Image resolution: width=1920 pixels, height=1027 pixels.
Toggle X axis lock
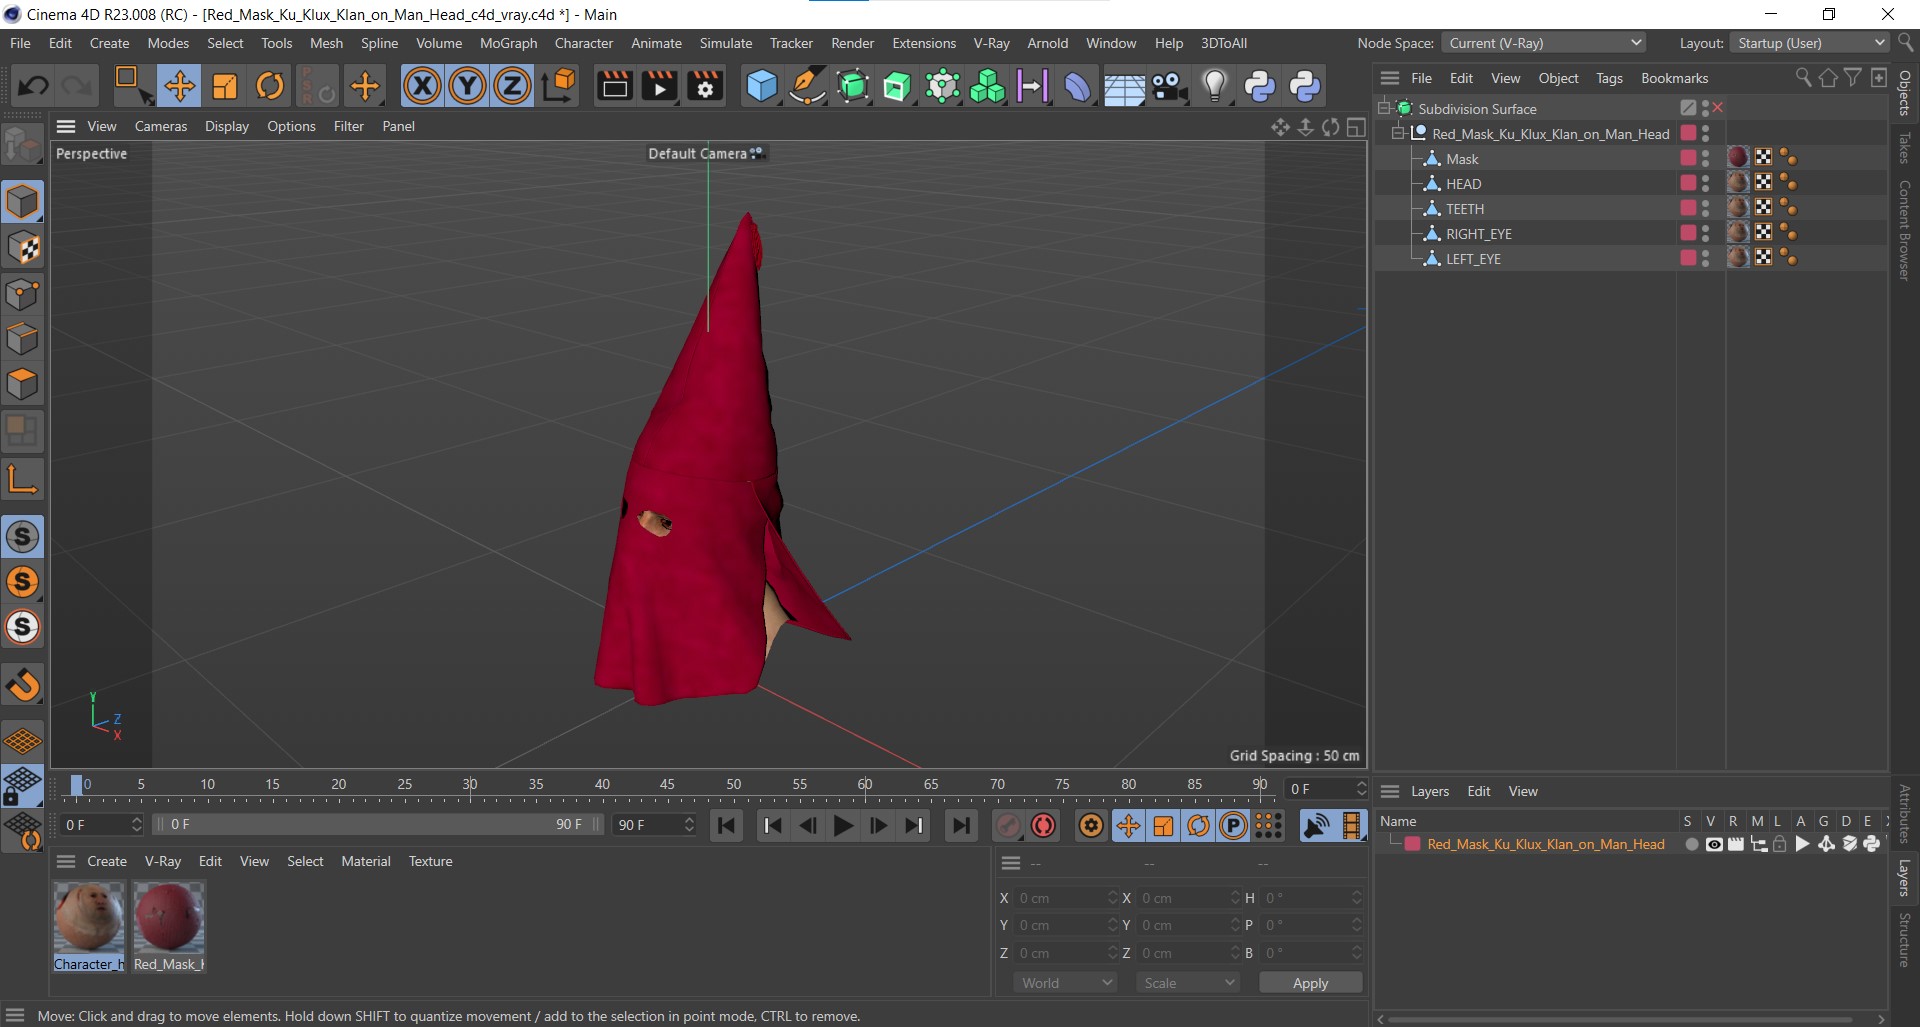click(x=422, y=86)
